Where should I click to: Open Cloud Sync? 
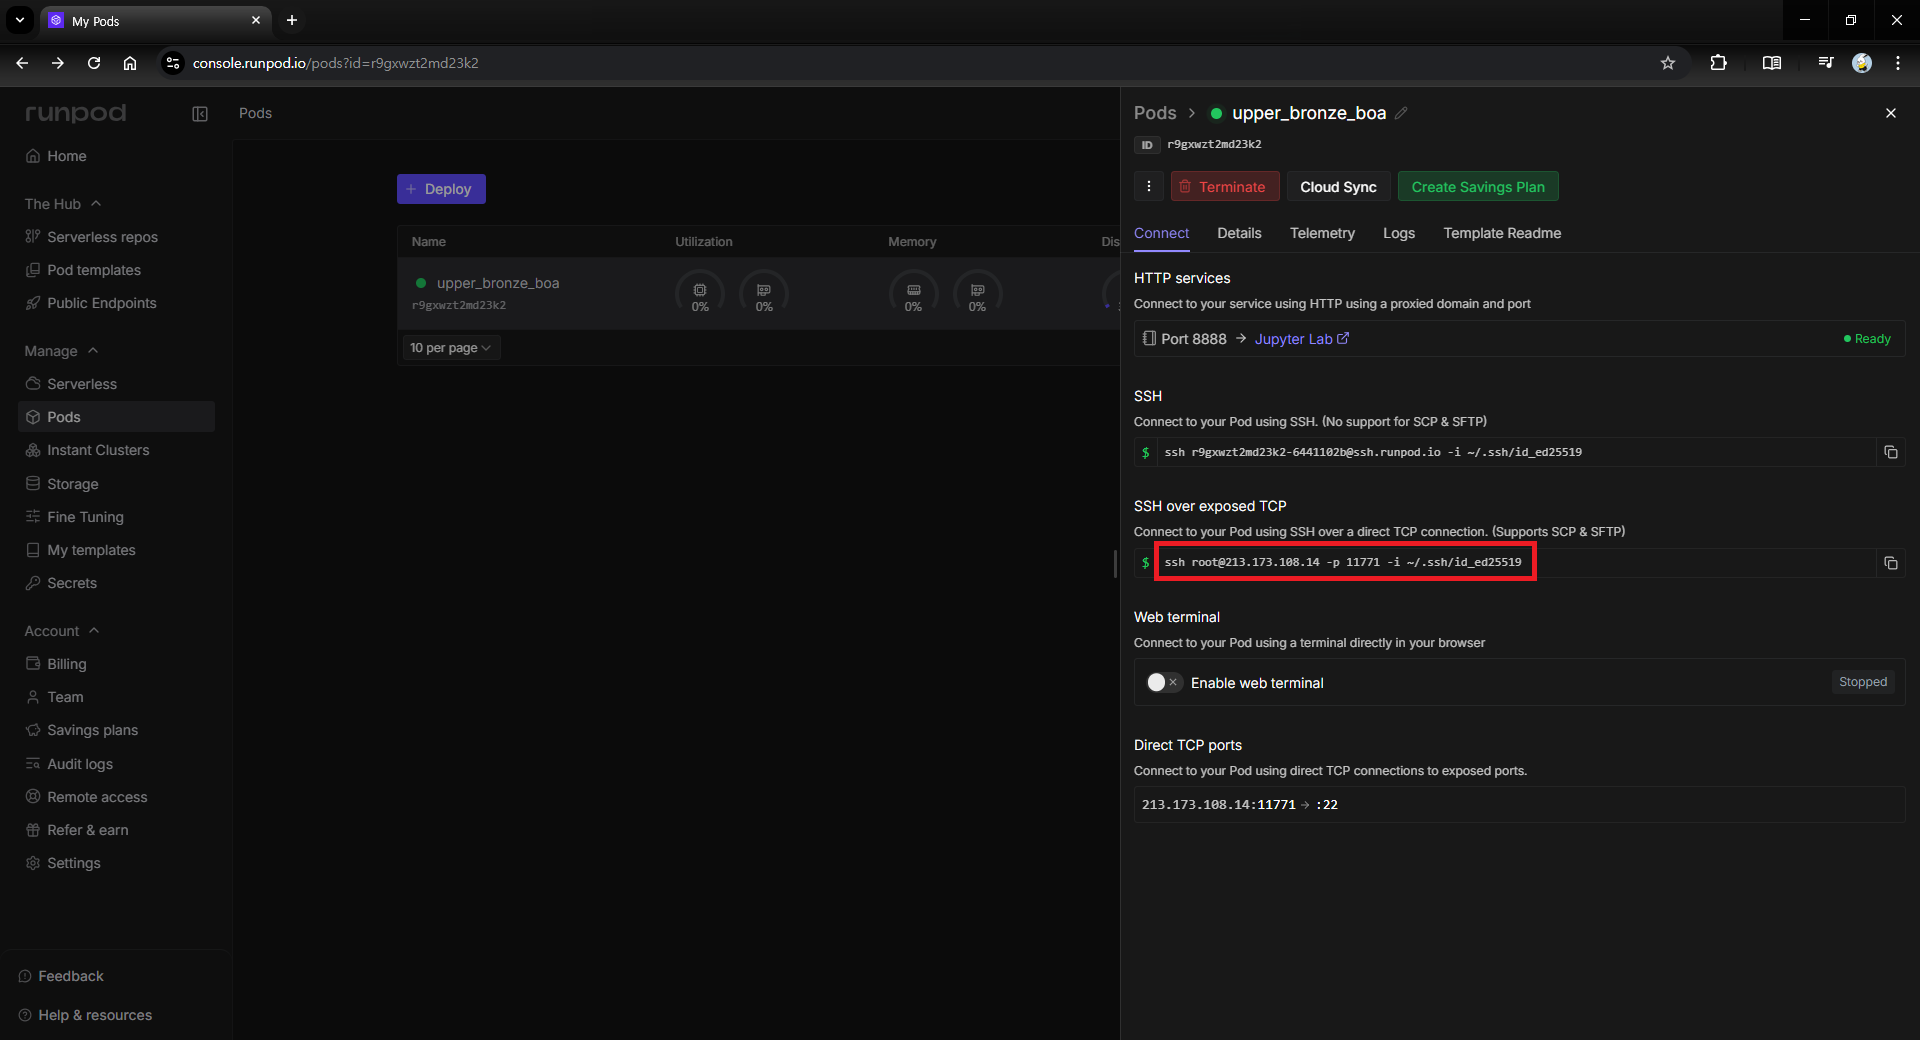click(1338, 187)
